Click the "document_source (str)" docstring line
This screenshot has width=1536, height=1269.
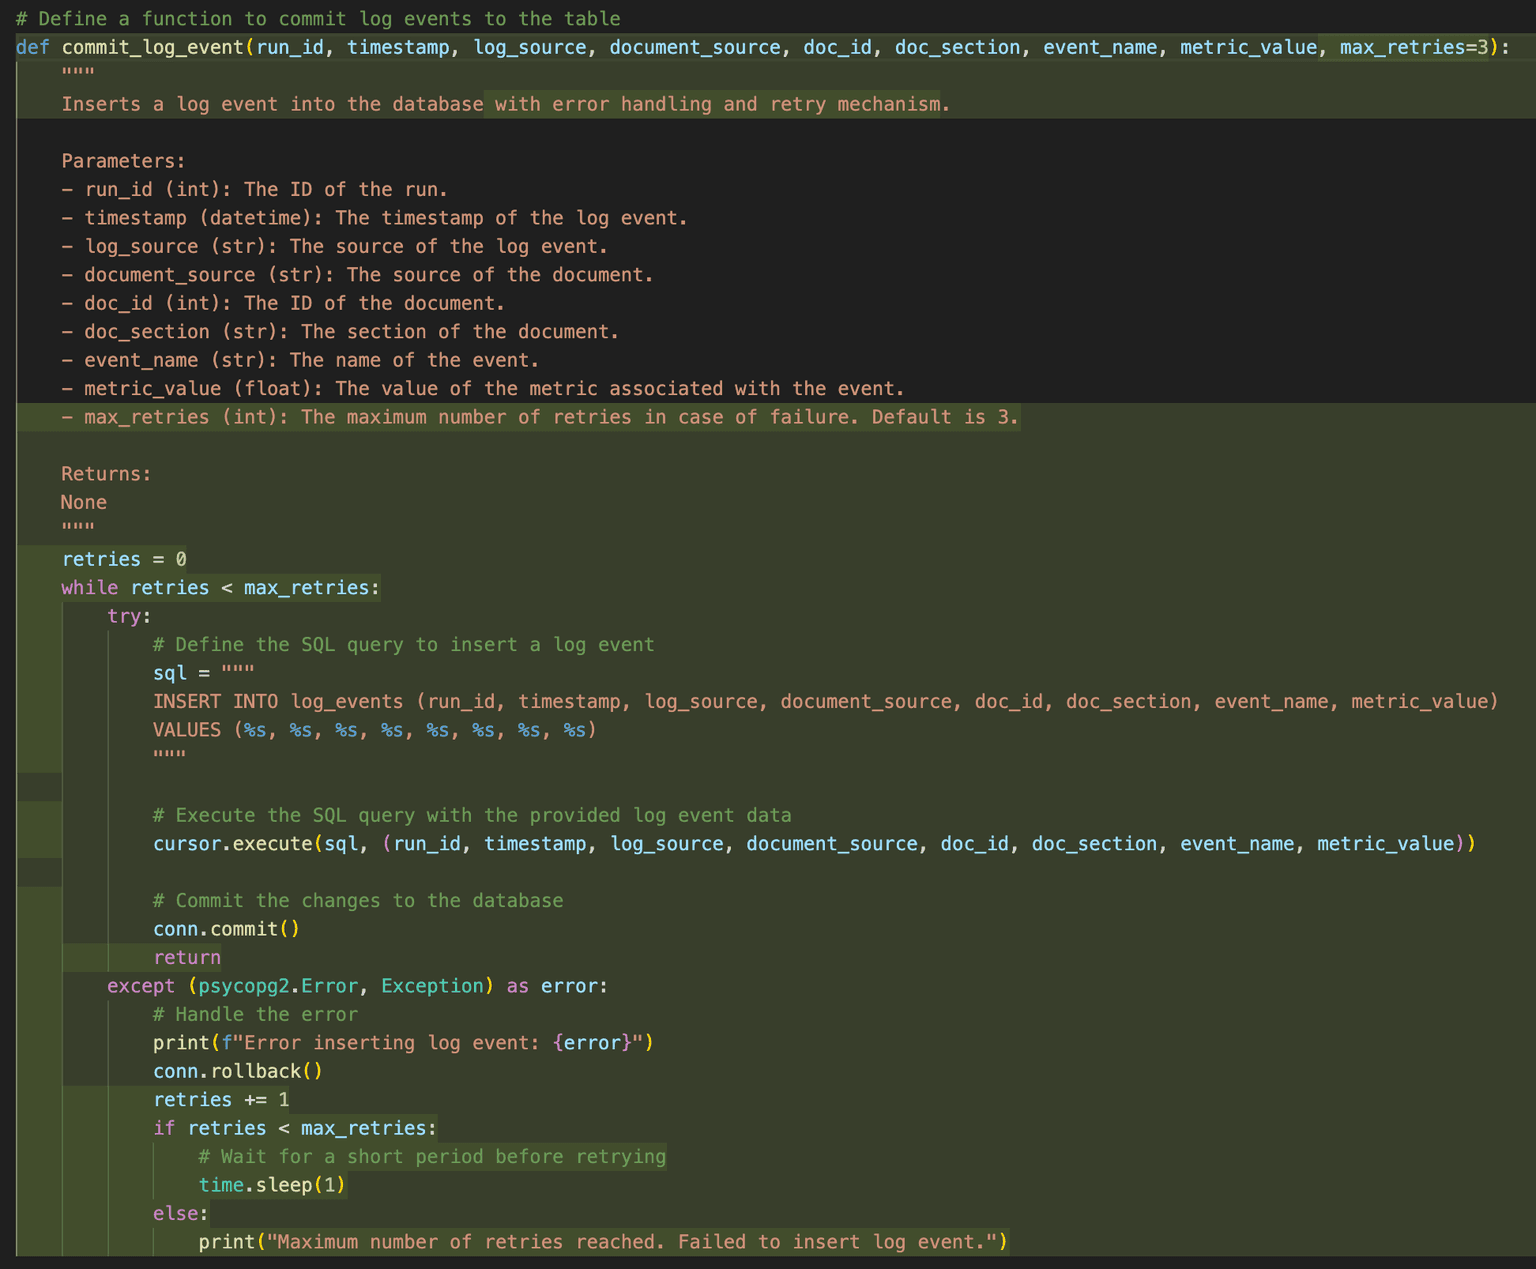click(357, 275)
